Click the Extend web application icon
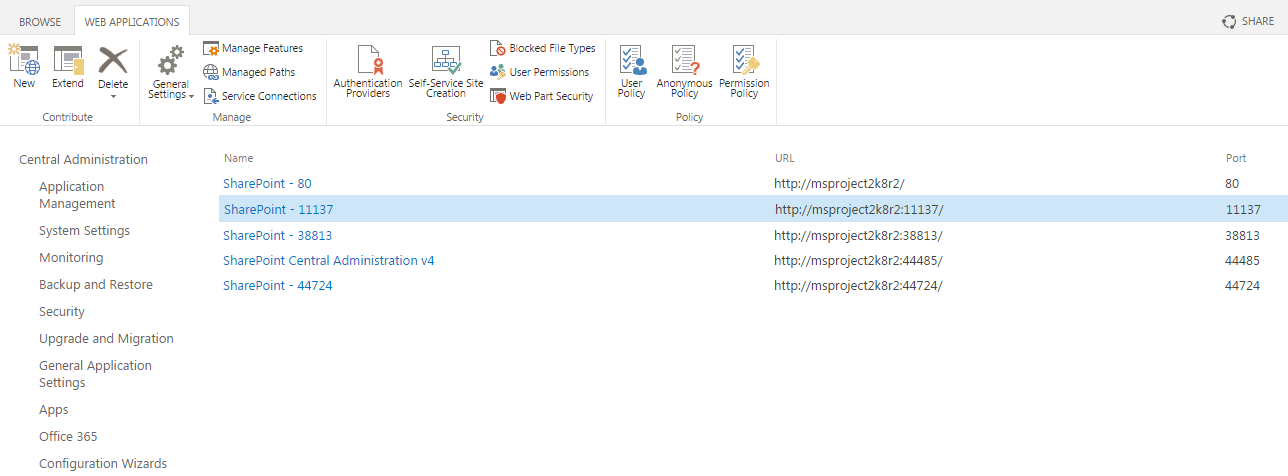 [68, 59]
